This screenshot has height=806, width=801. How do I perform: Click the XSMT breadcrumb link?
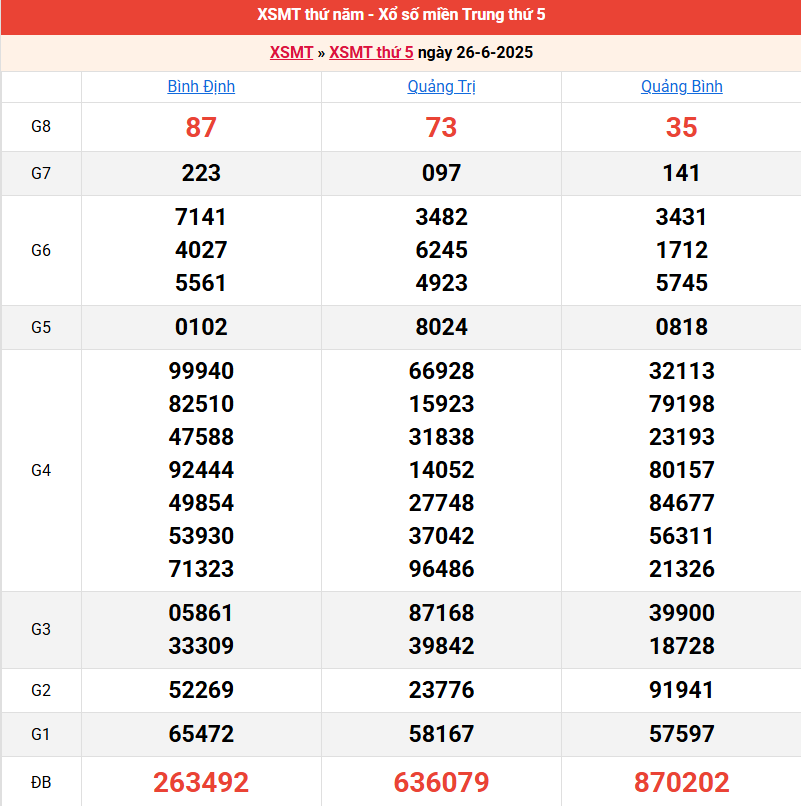[291, 53]
